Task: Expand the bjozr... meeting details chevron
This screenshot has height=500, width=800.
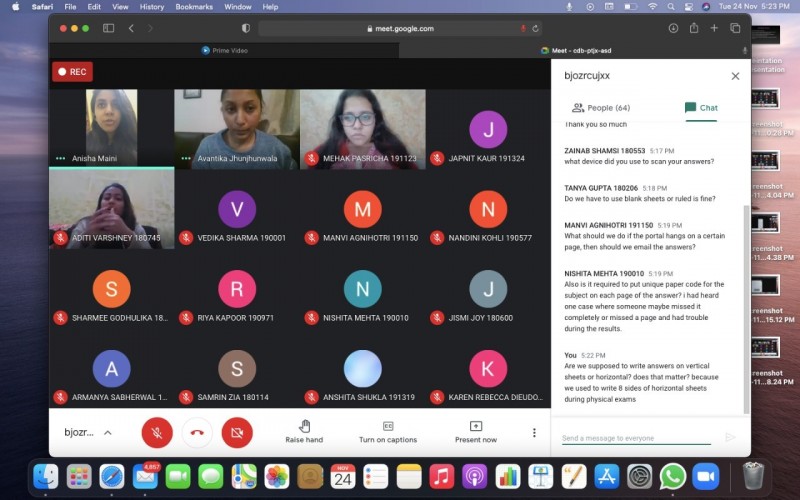Action: [108, 433]
